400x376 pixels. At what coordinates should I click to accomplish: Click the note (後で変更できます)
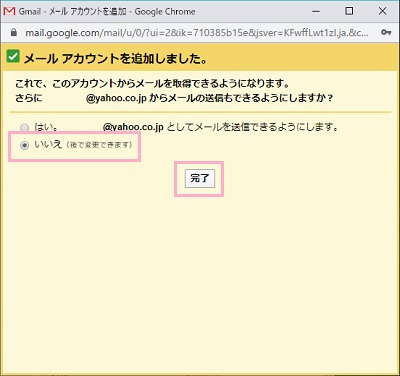click(x=99, y=145)
